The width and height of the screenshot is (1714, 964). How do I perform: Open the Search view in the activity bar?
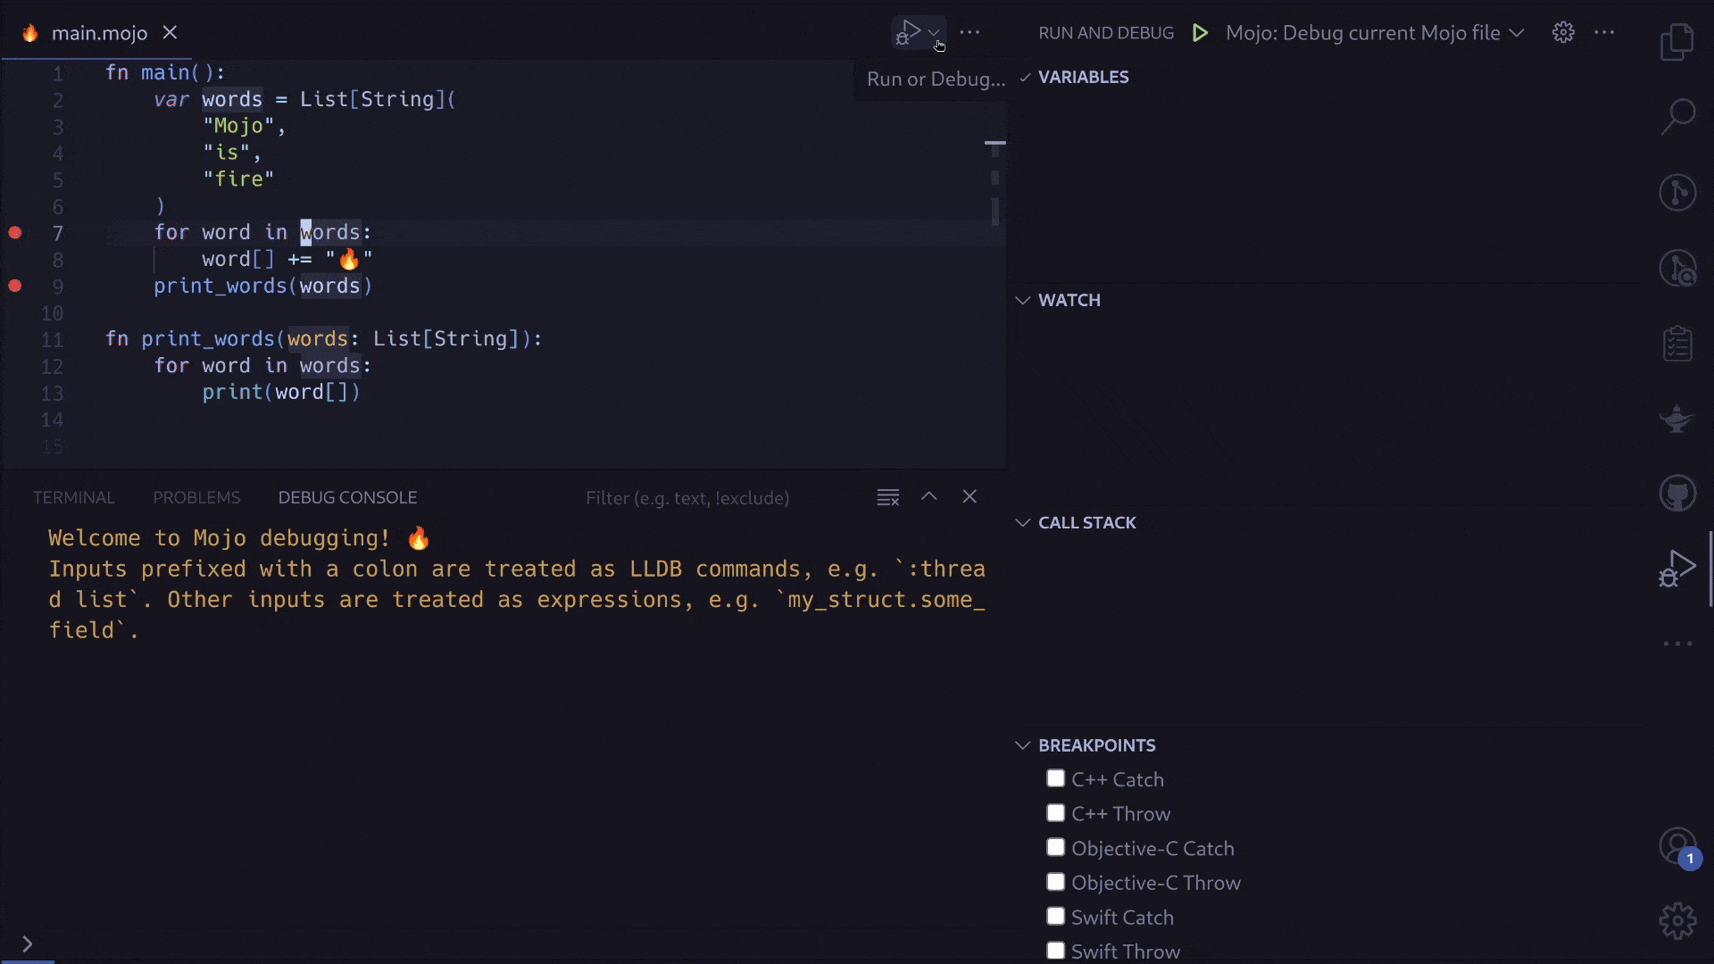point(1679,115)
